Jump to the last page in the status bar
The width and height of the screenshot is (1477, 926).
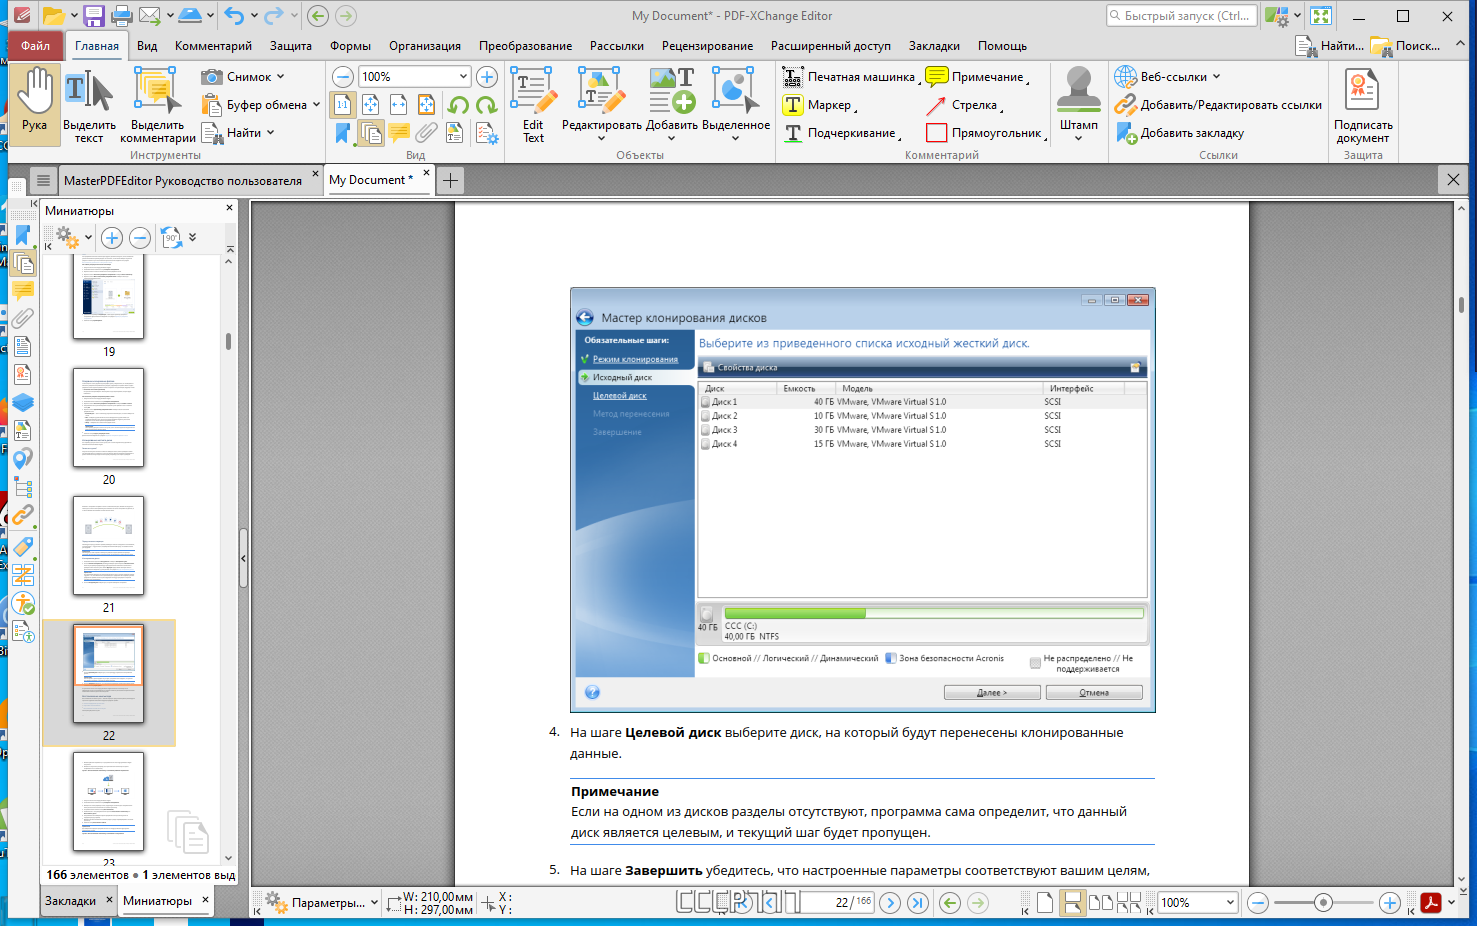pos(918,903)
